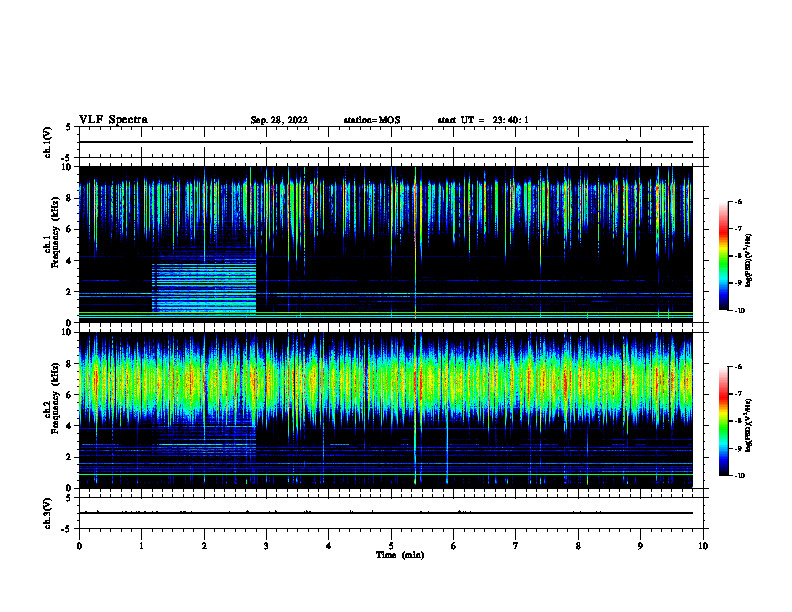Click the ch.2 color bar "-10" label
The image size is (792, 612).
pos(739,476)
